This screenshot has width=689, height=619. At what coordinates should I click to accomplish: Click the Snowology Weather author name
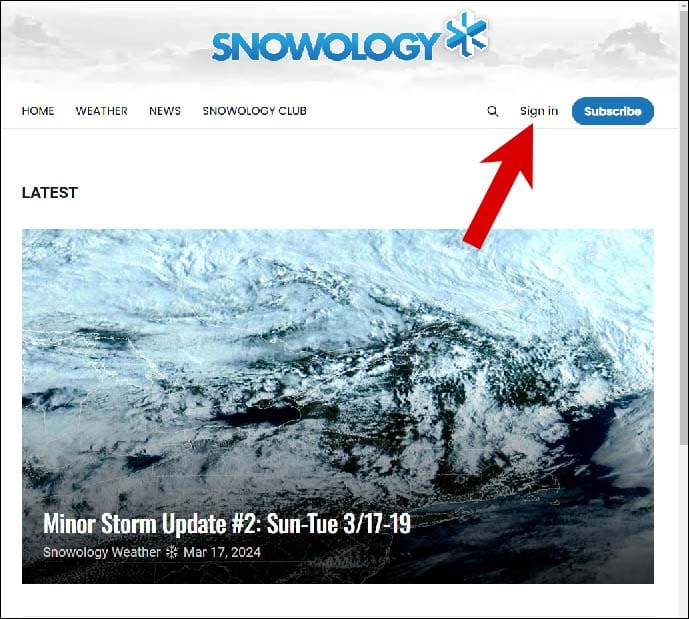(102, 552)
